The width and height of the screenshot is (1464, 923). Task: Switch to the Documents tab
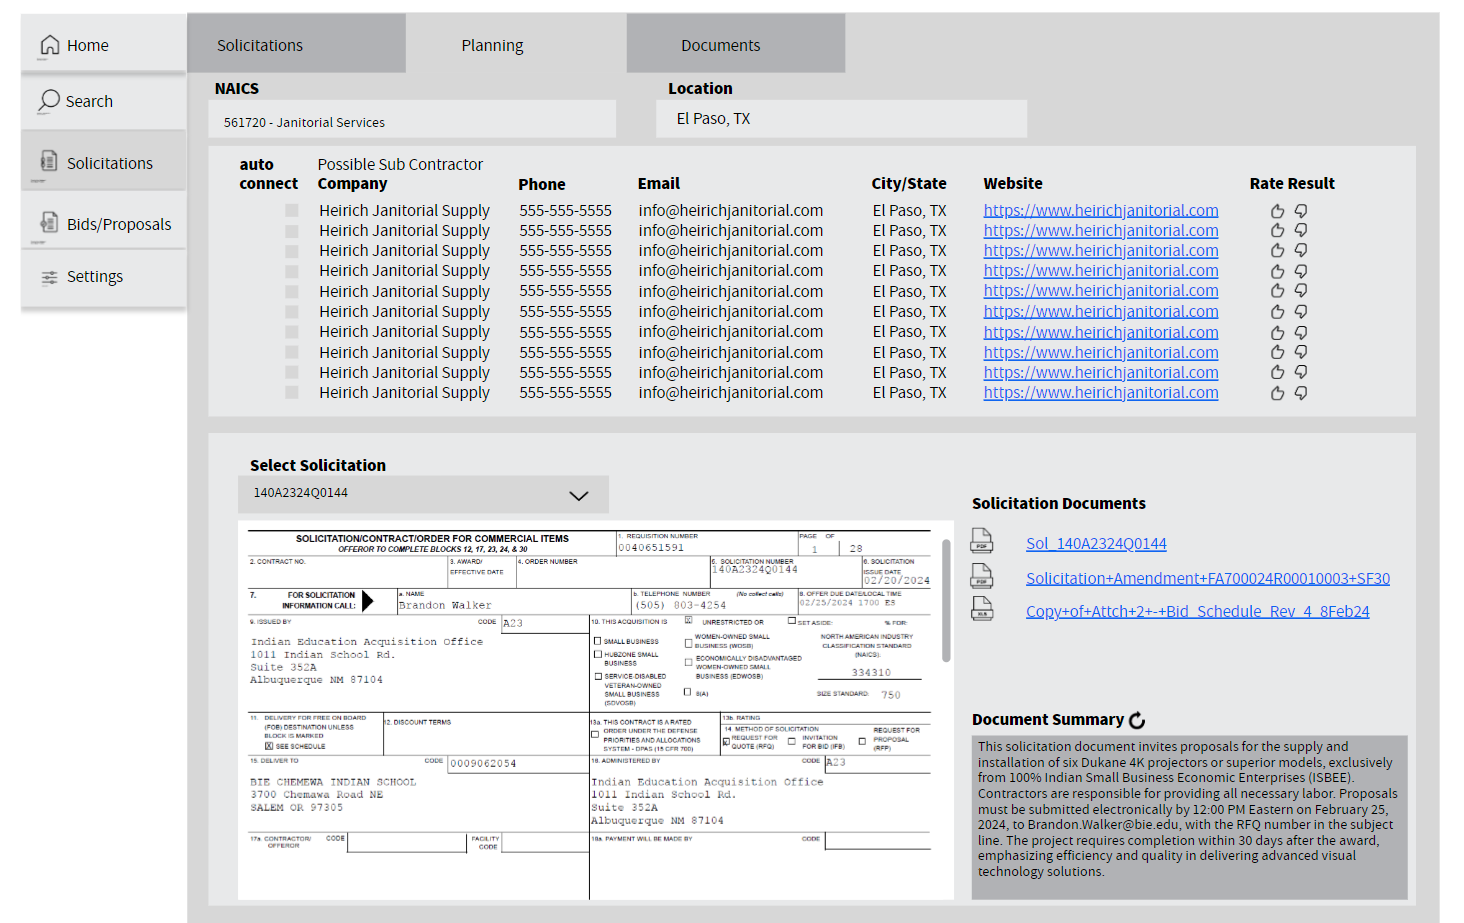[x=720, y=45]
